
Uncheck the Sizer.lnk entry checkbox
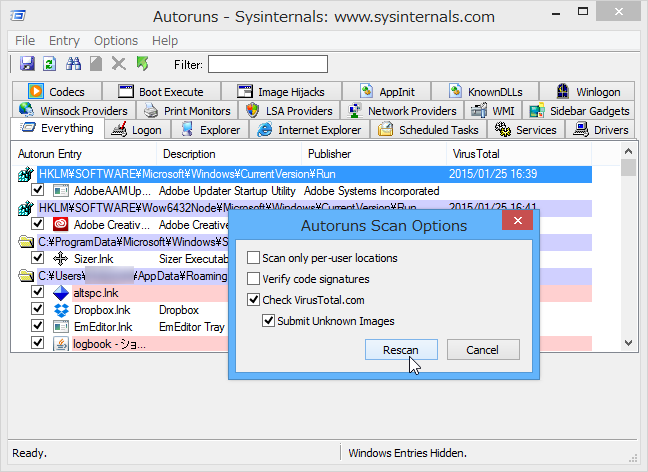tap(38, 257)
